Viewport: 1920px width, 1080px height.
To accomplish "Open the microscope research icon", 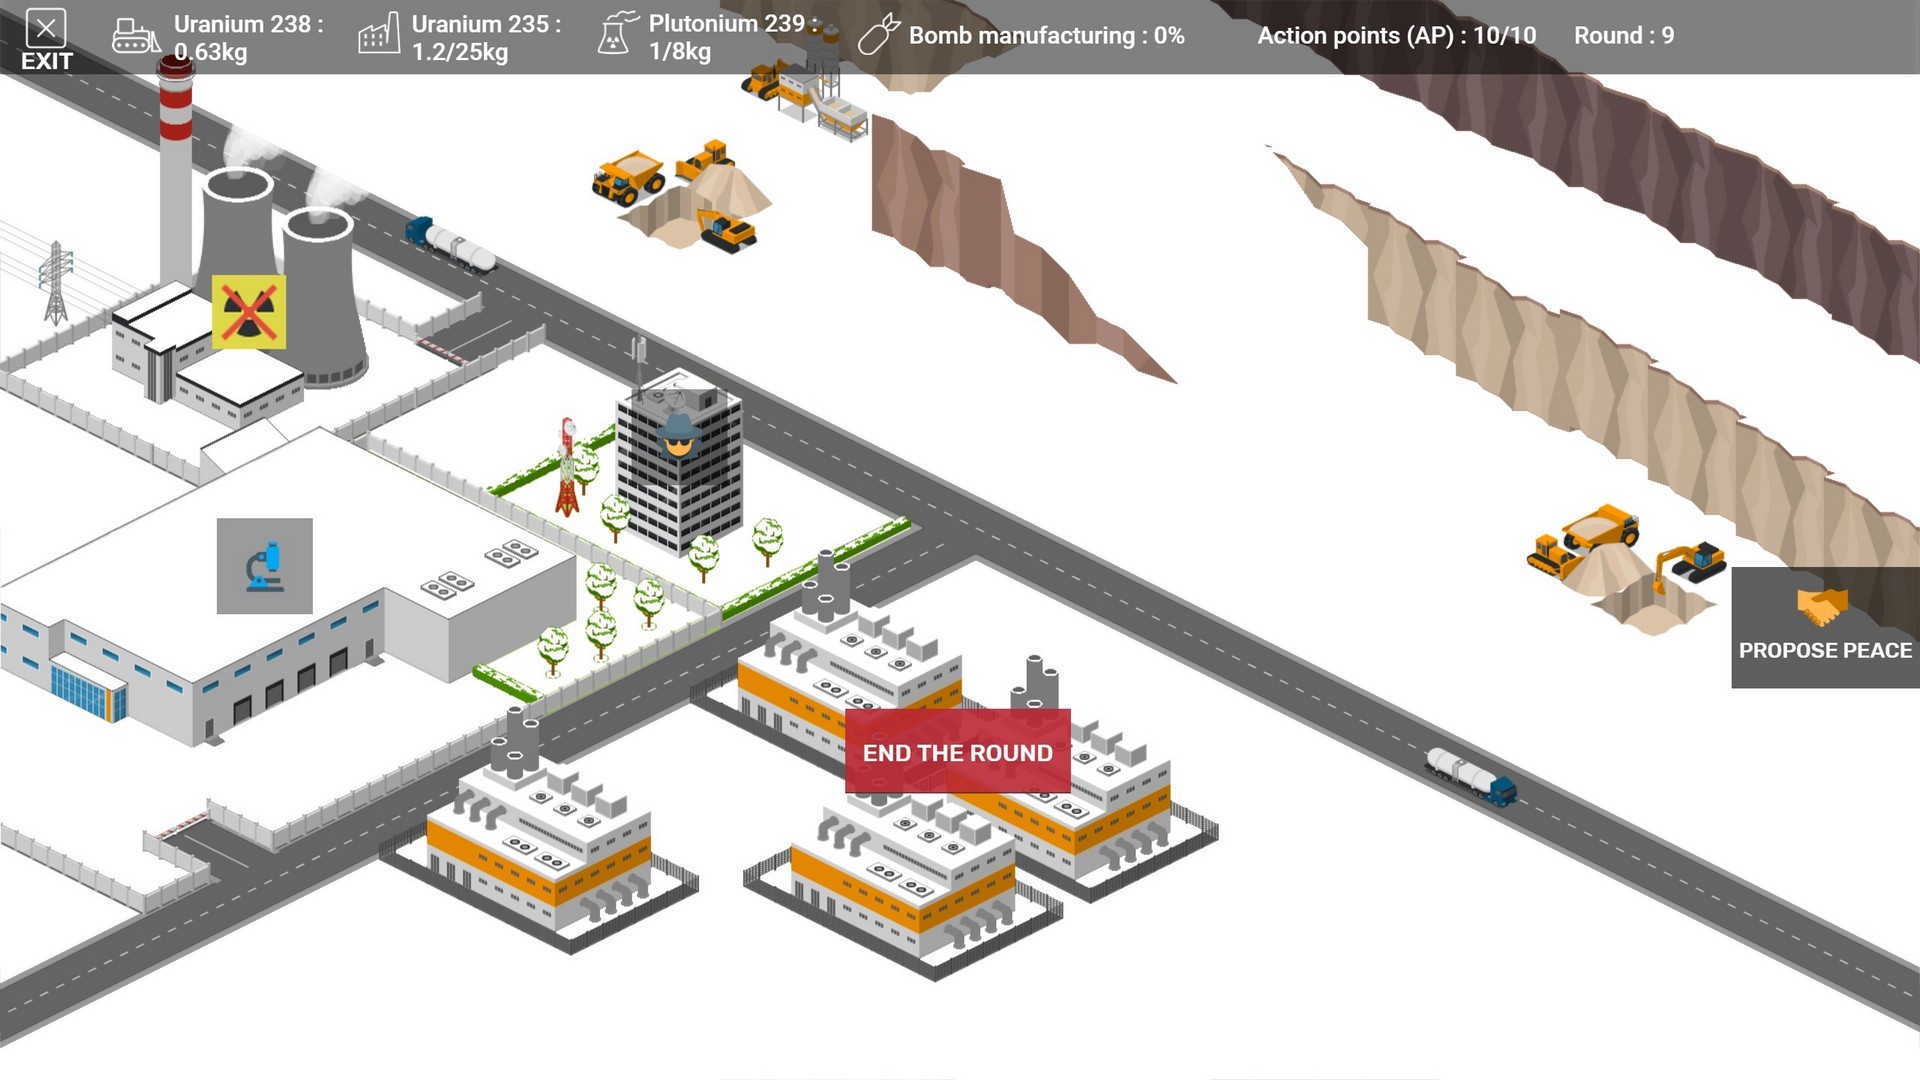I will click(x=264, y=567).
